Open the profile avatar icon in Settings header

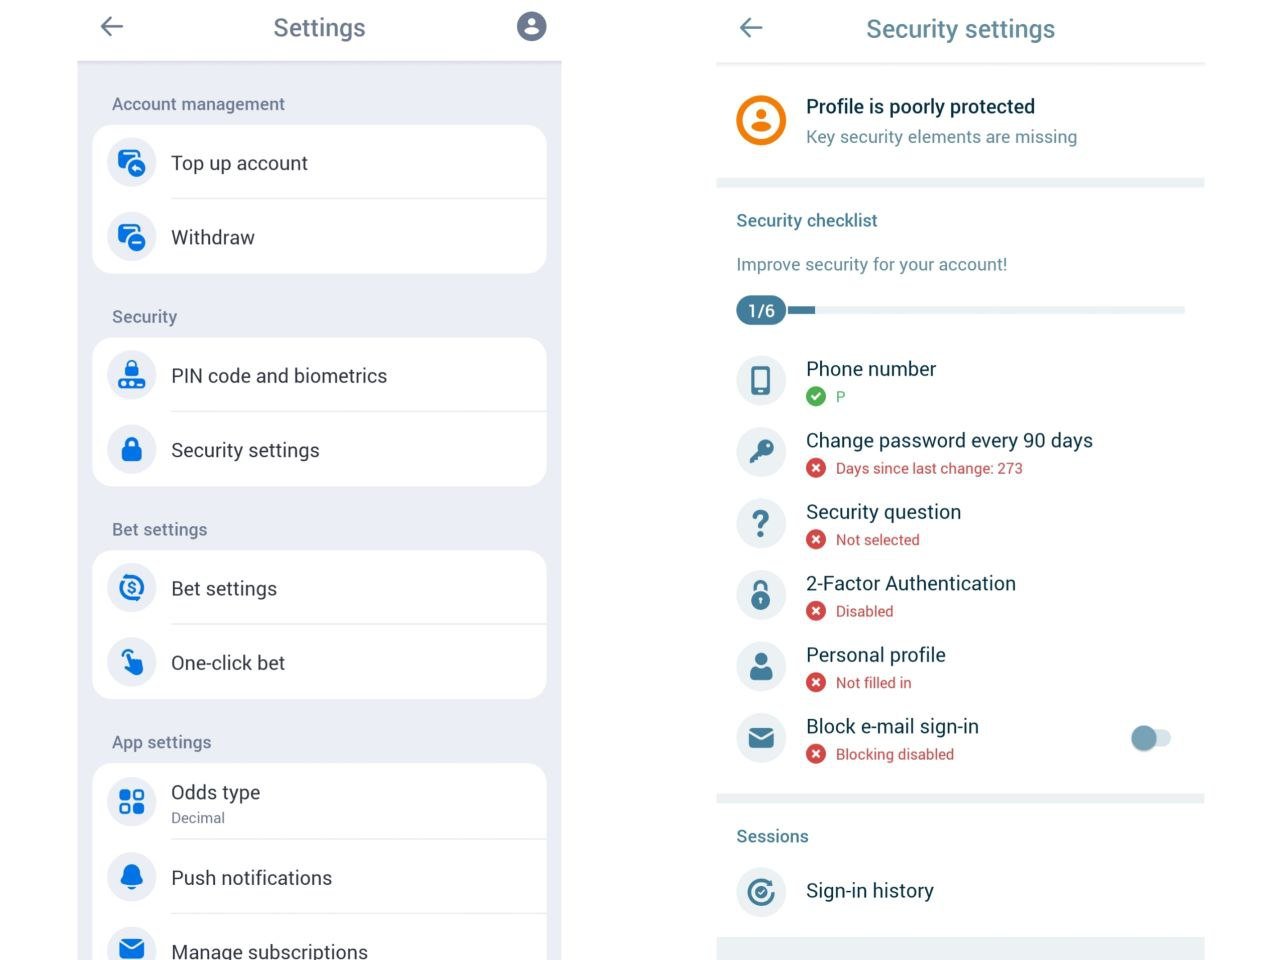pyautogui.click(x=531, y=26)
